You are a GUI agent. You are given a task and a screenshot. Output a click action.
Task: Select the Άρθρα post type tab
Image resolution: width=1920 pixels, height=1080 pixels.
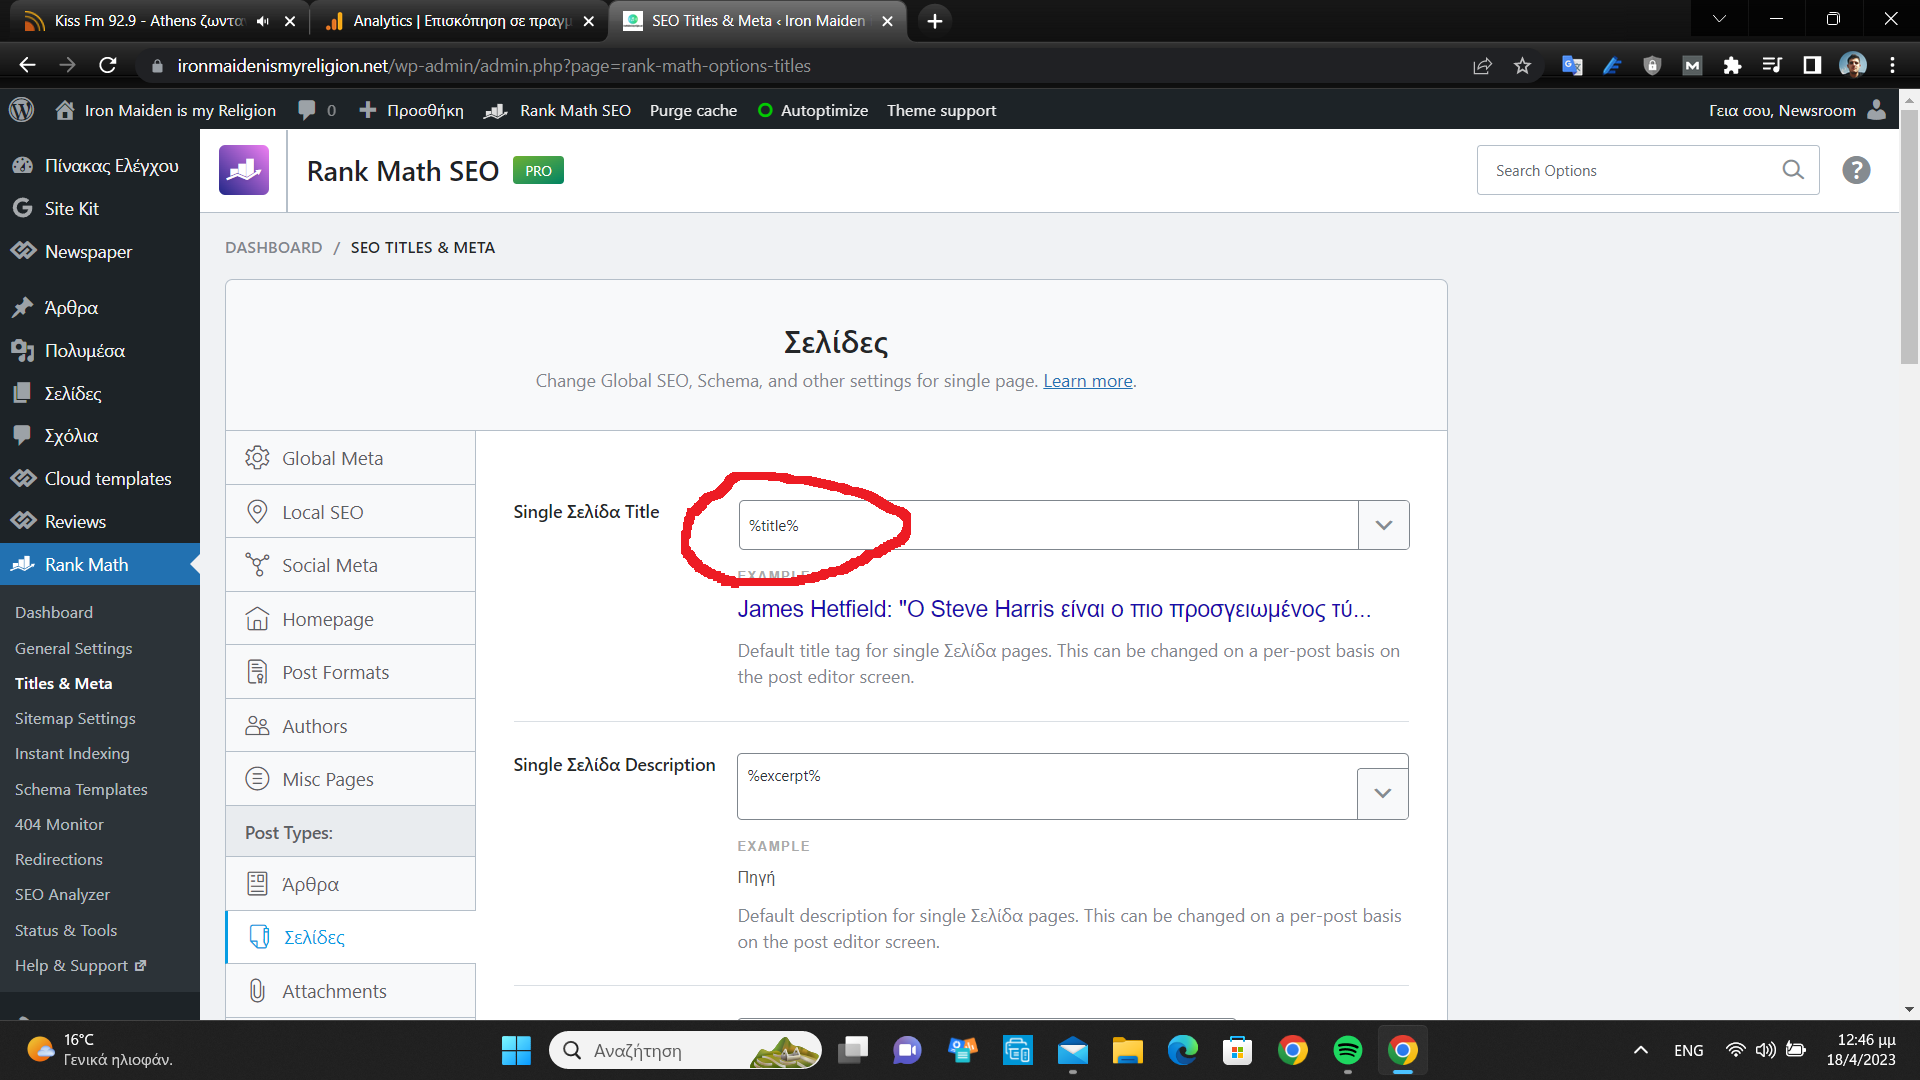(x=350, y=884)
